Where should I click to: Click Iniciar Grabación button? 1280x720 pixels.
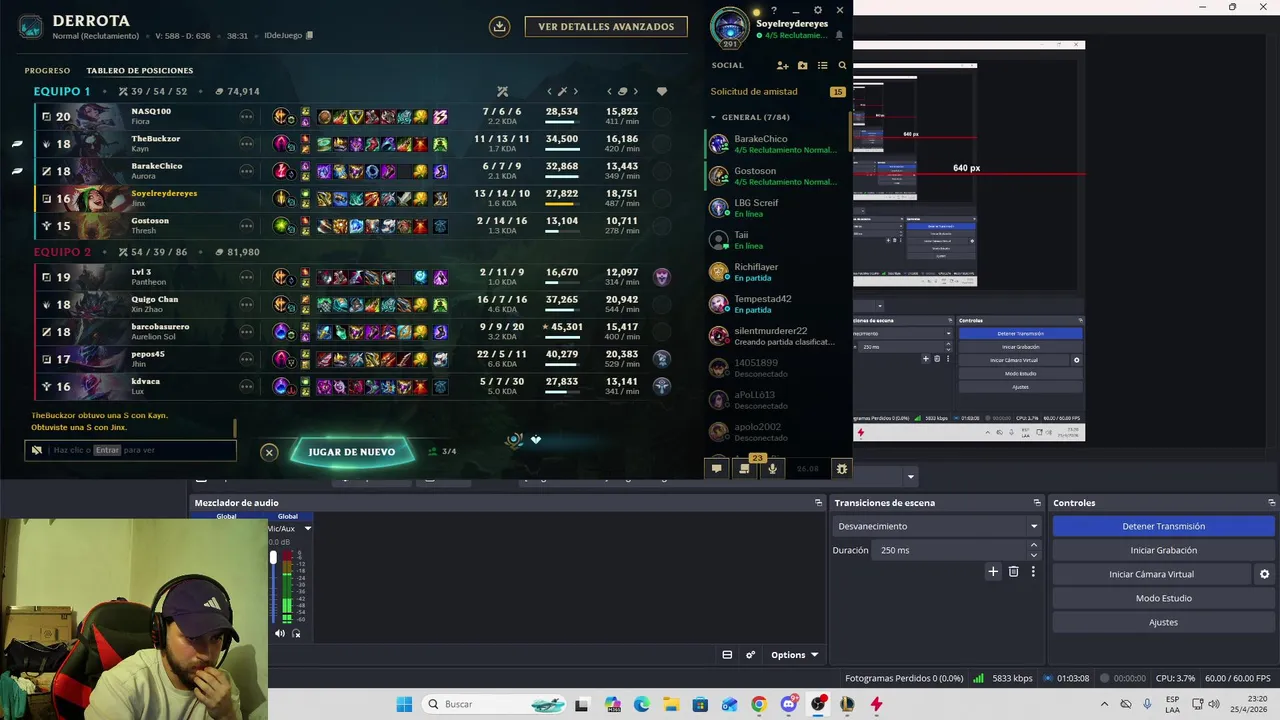[x=1163, y=550]
